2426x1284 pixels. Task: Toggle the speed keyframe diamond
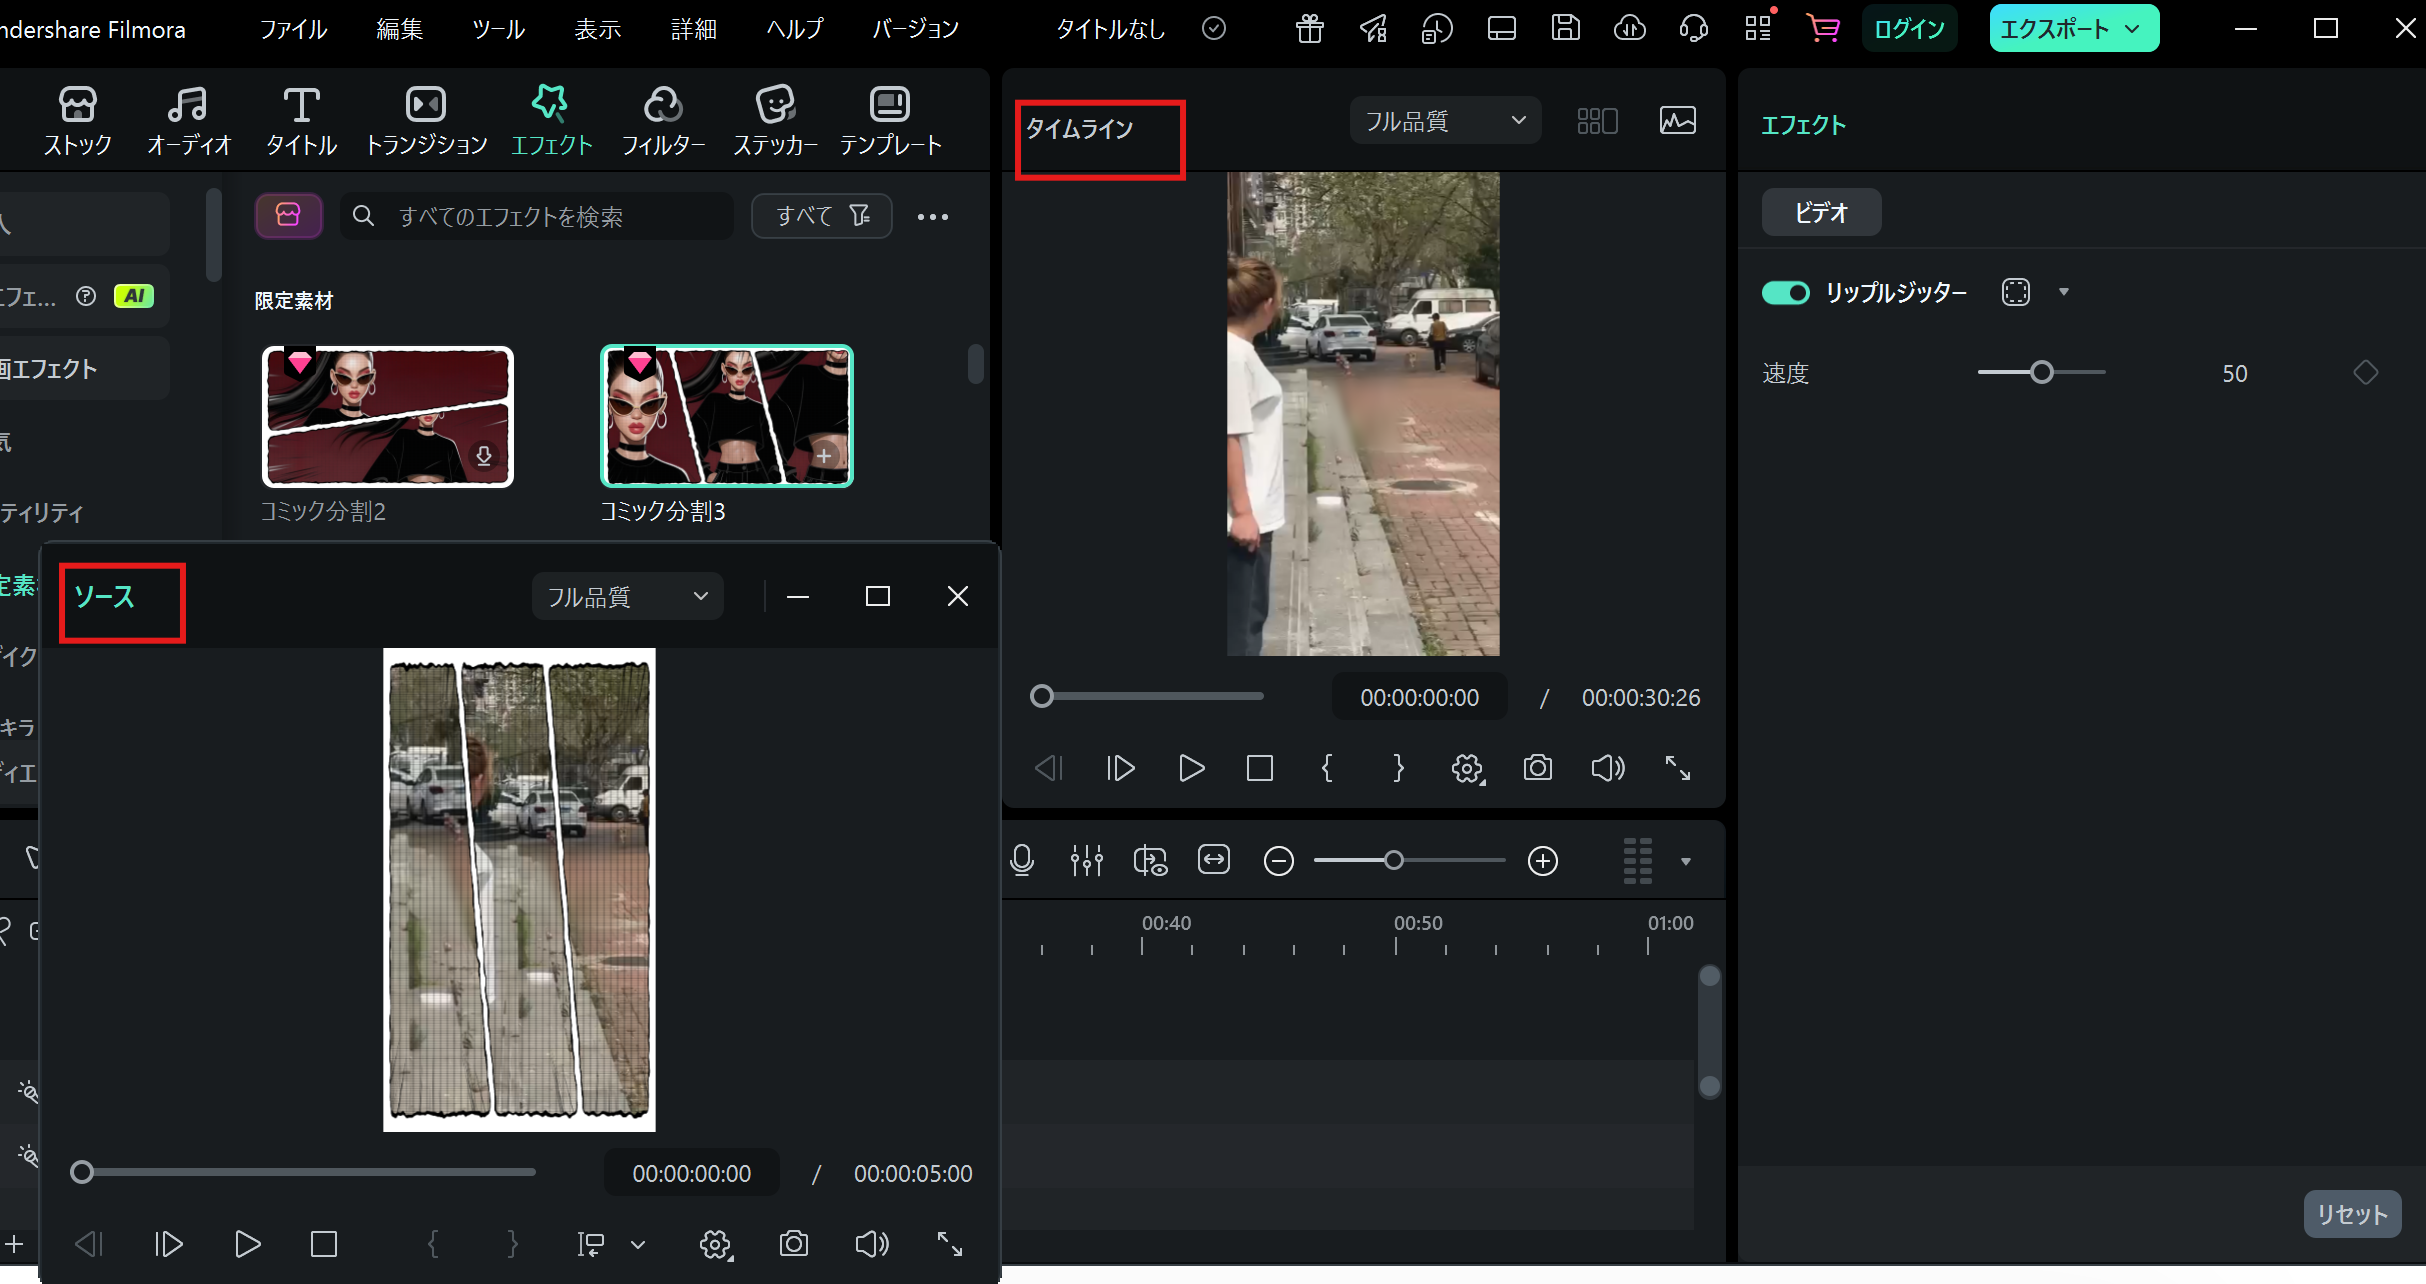pyautogui.click(x=2366, y=373)
